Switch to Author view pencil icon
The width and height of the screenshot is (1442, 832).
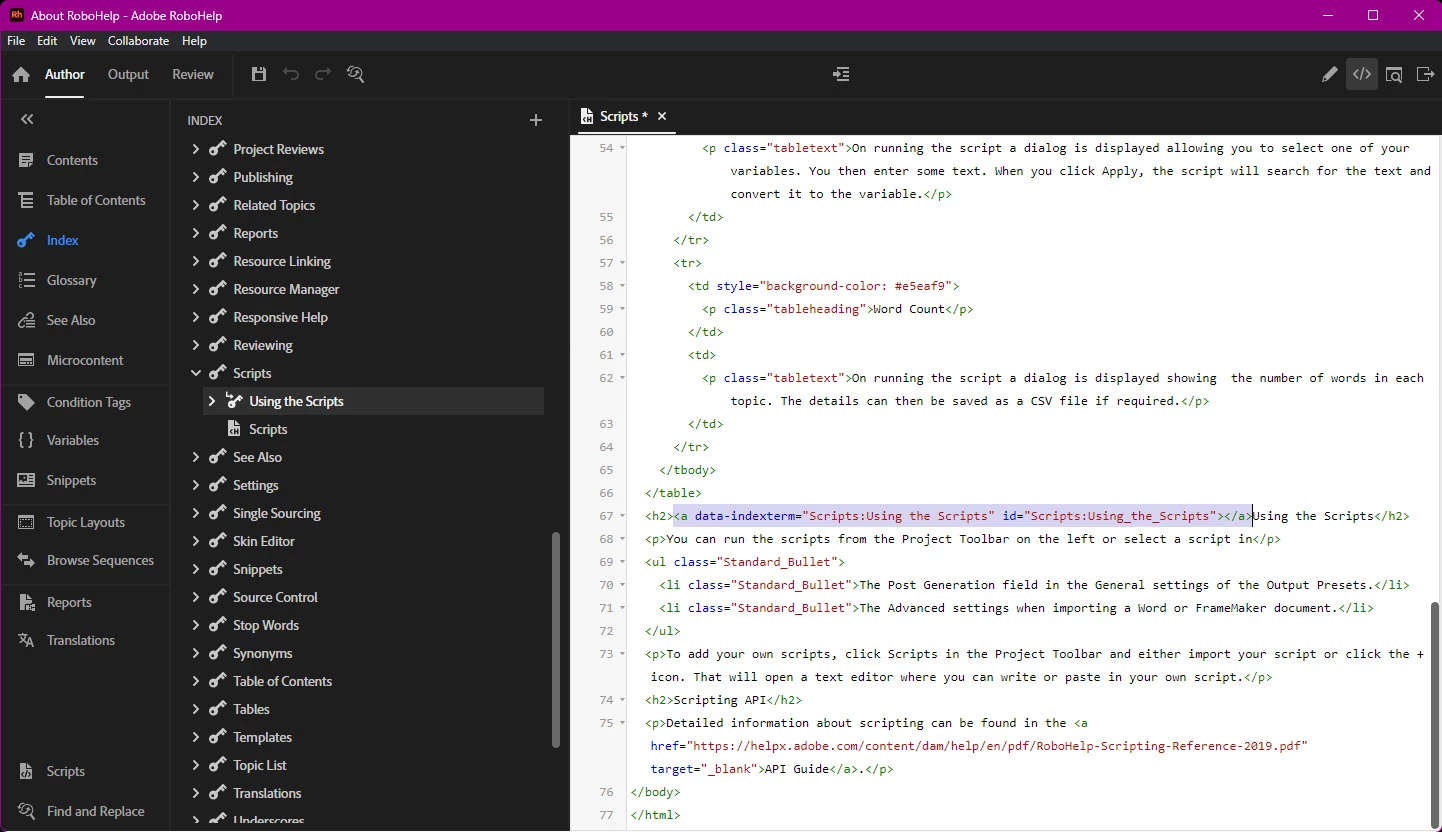[1329, 74]
